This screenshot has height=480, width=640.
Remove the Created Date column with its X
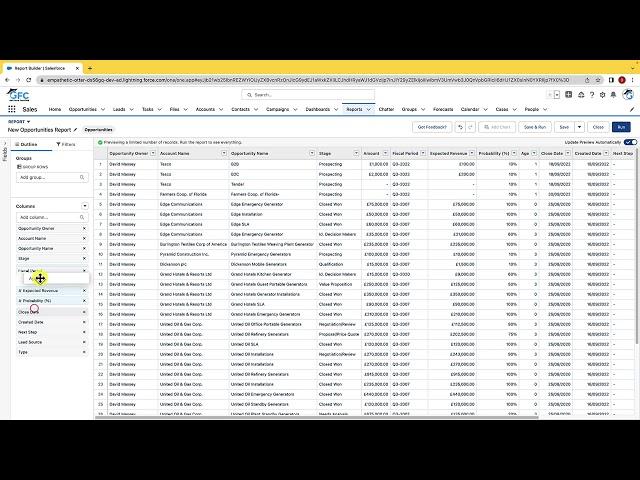click(x=84, y=322)
